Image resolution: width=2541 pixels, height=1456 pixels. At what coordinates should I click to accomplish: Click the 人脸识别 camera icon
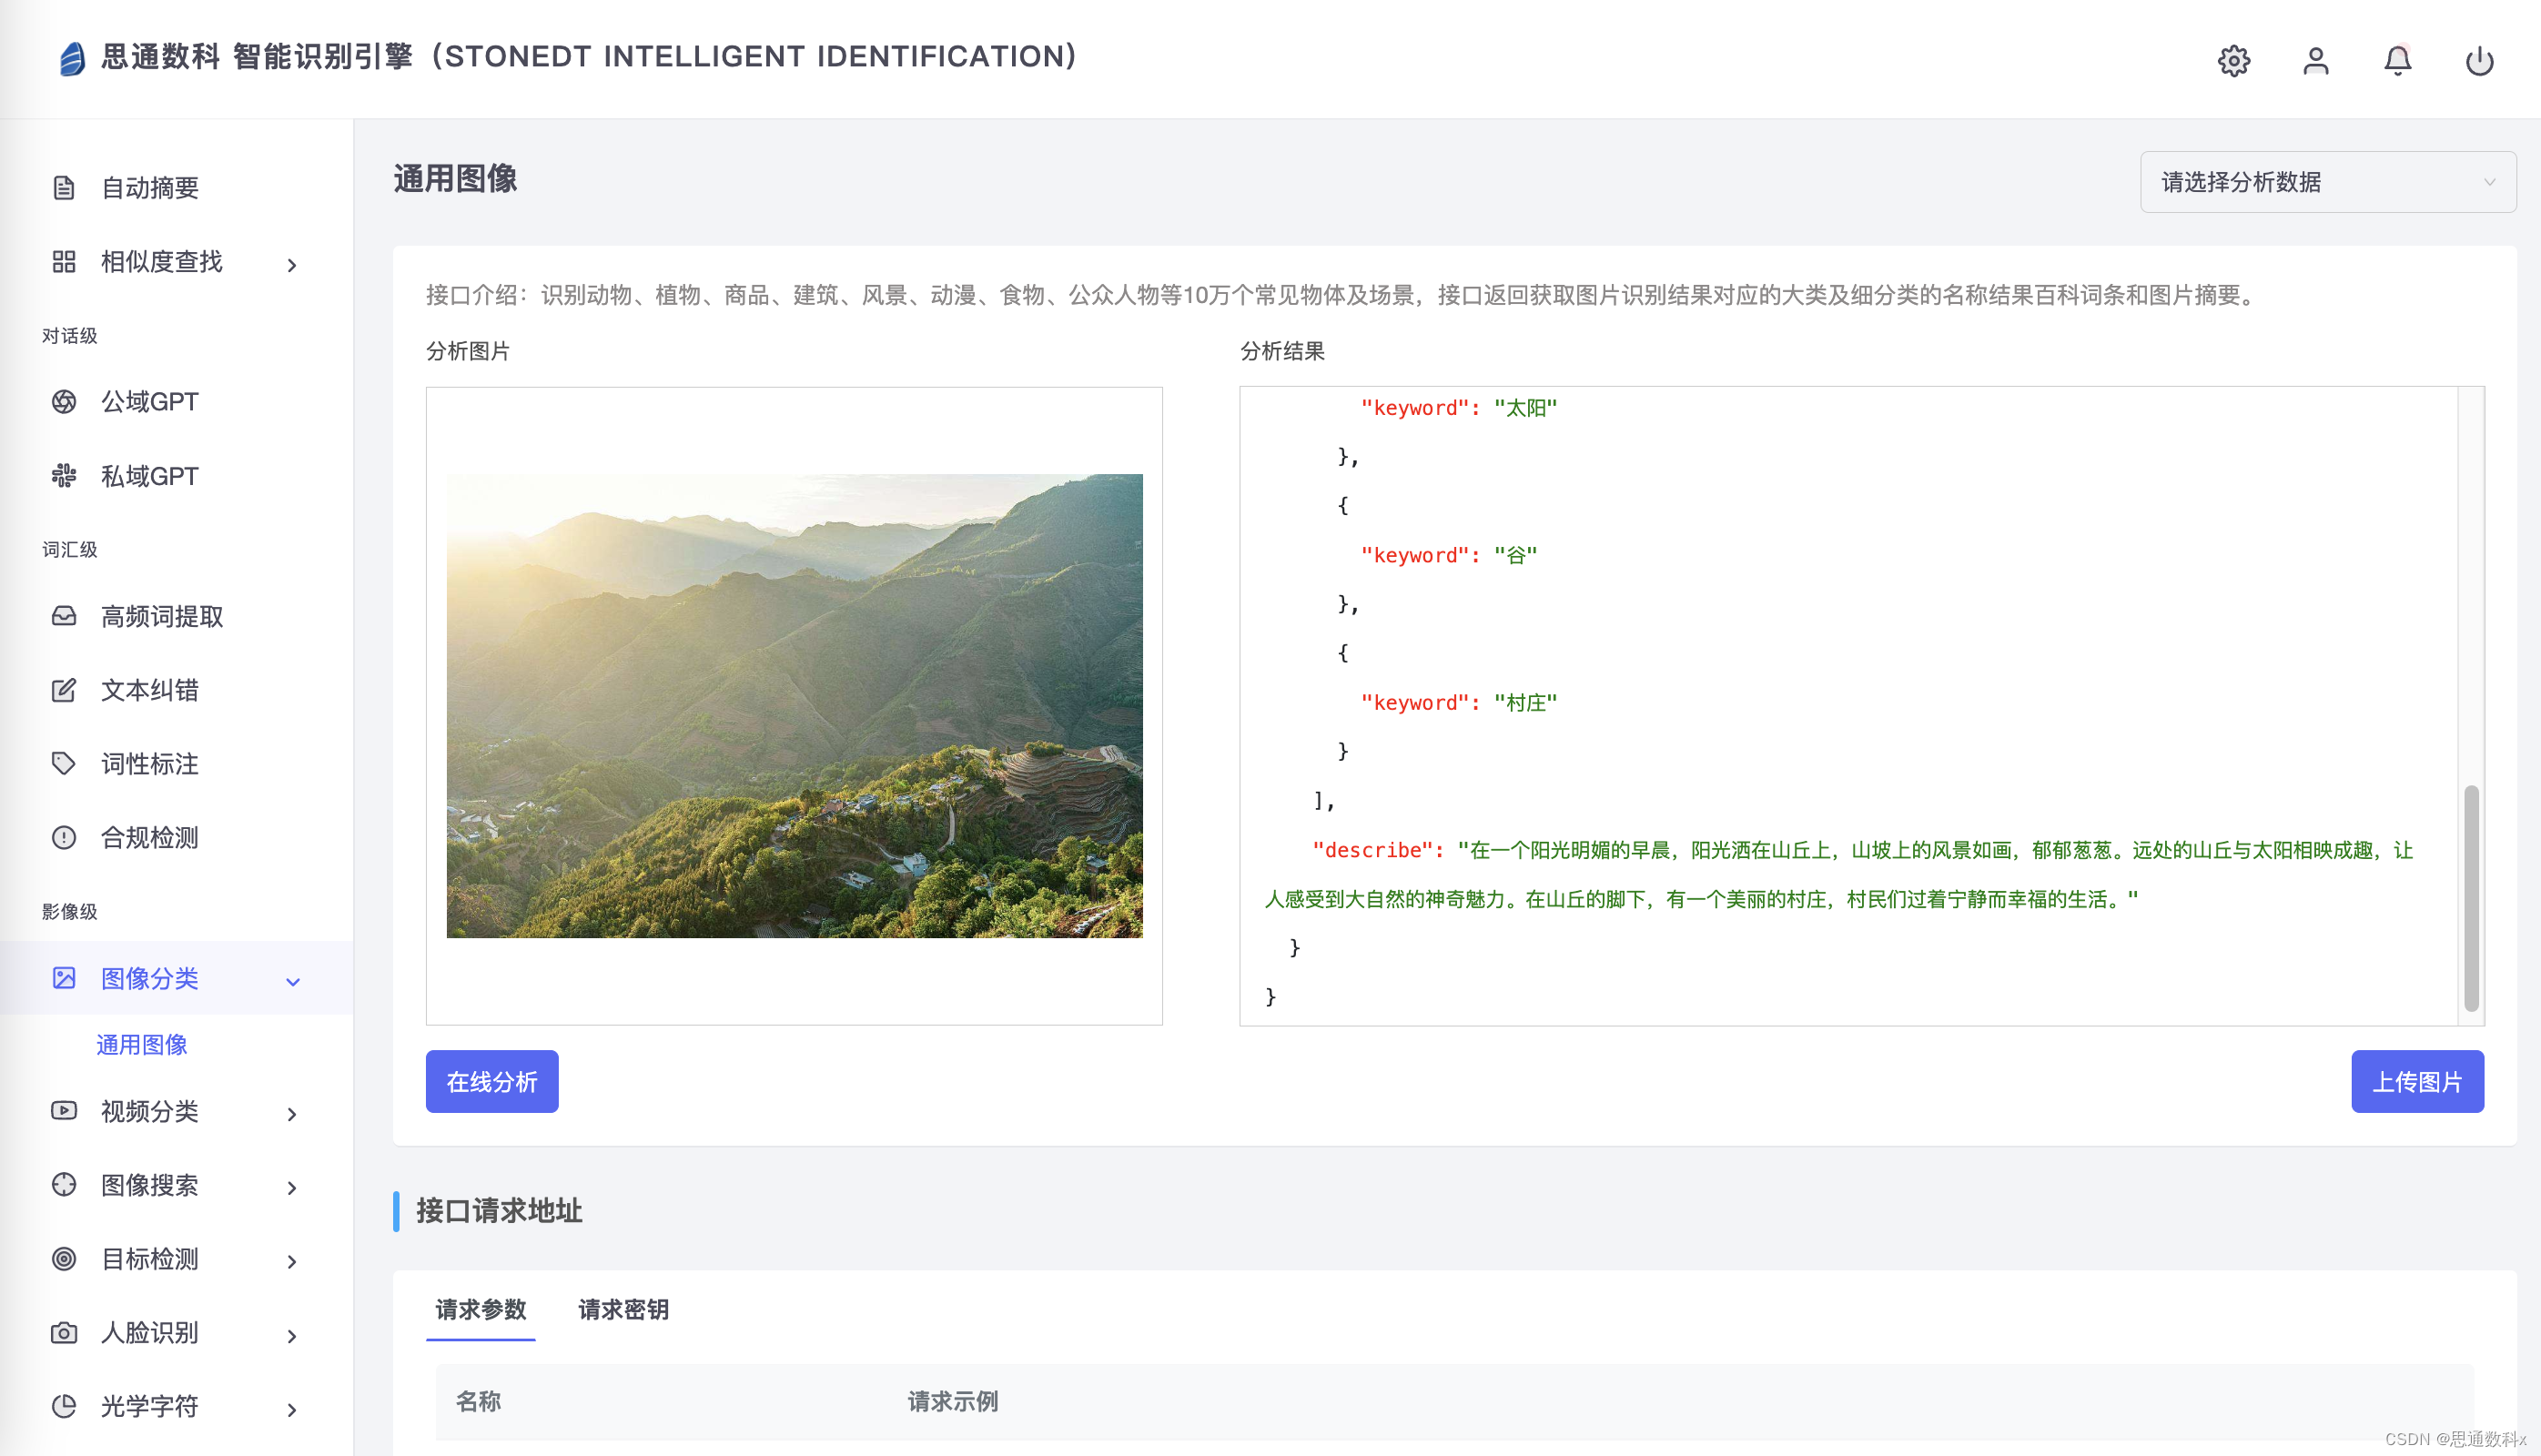64,1333
